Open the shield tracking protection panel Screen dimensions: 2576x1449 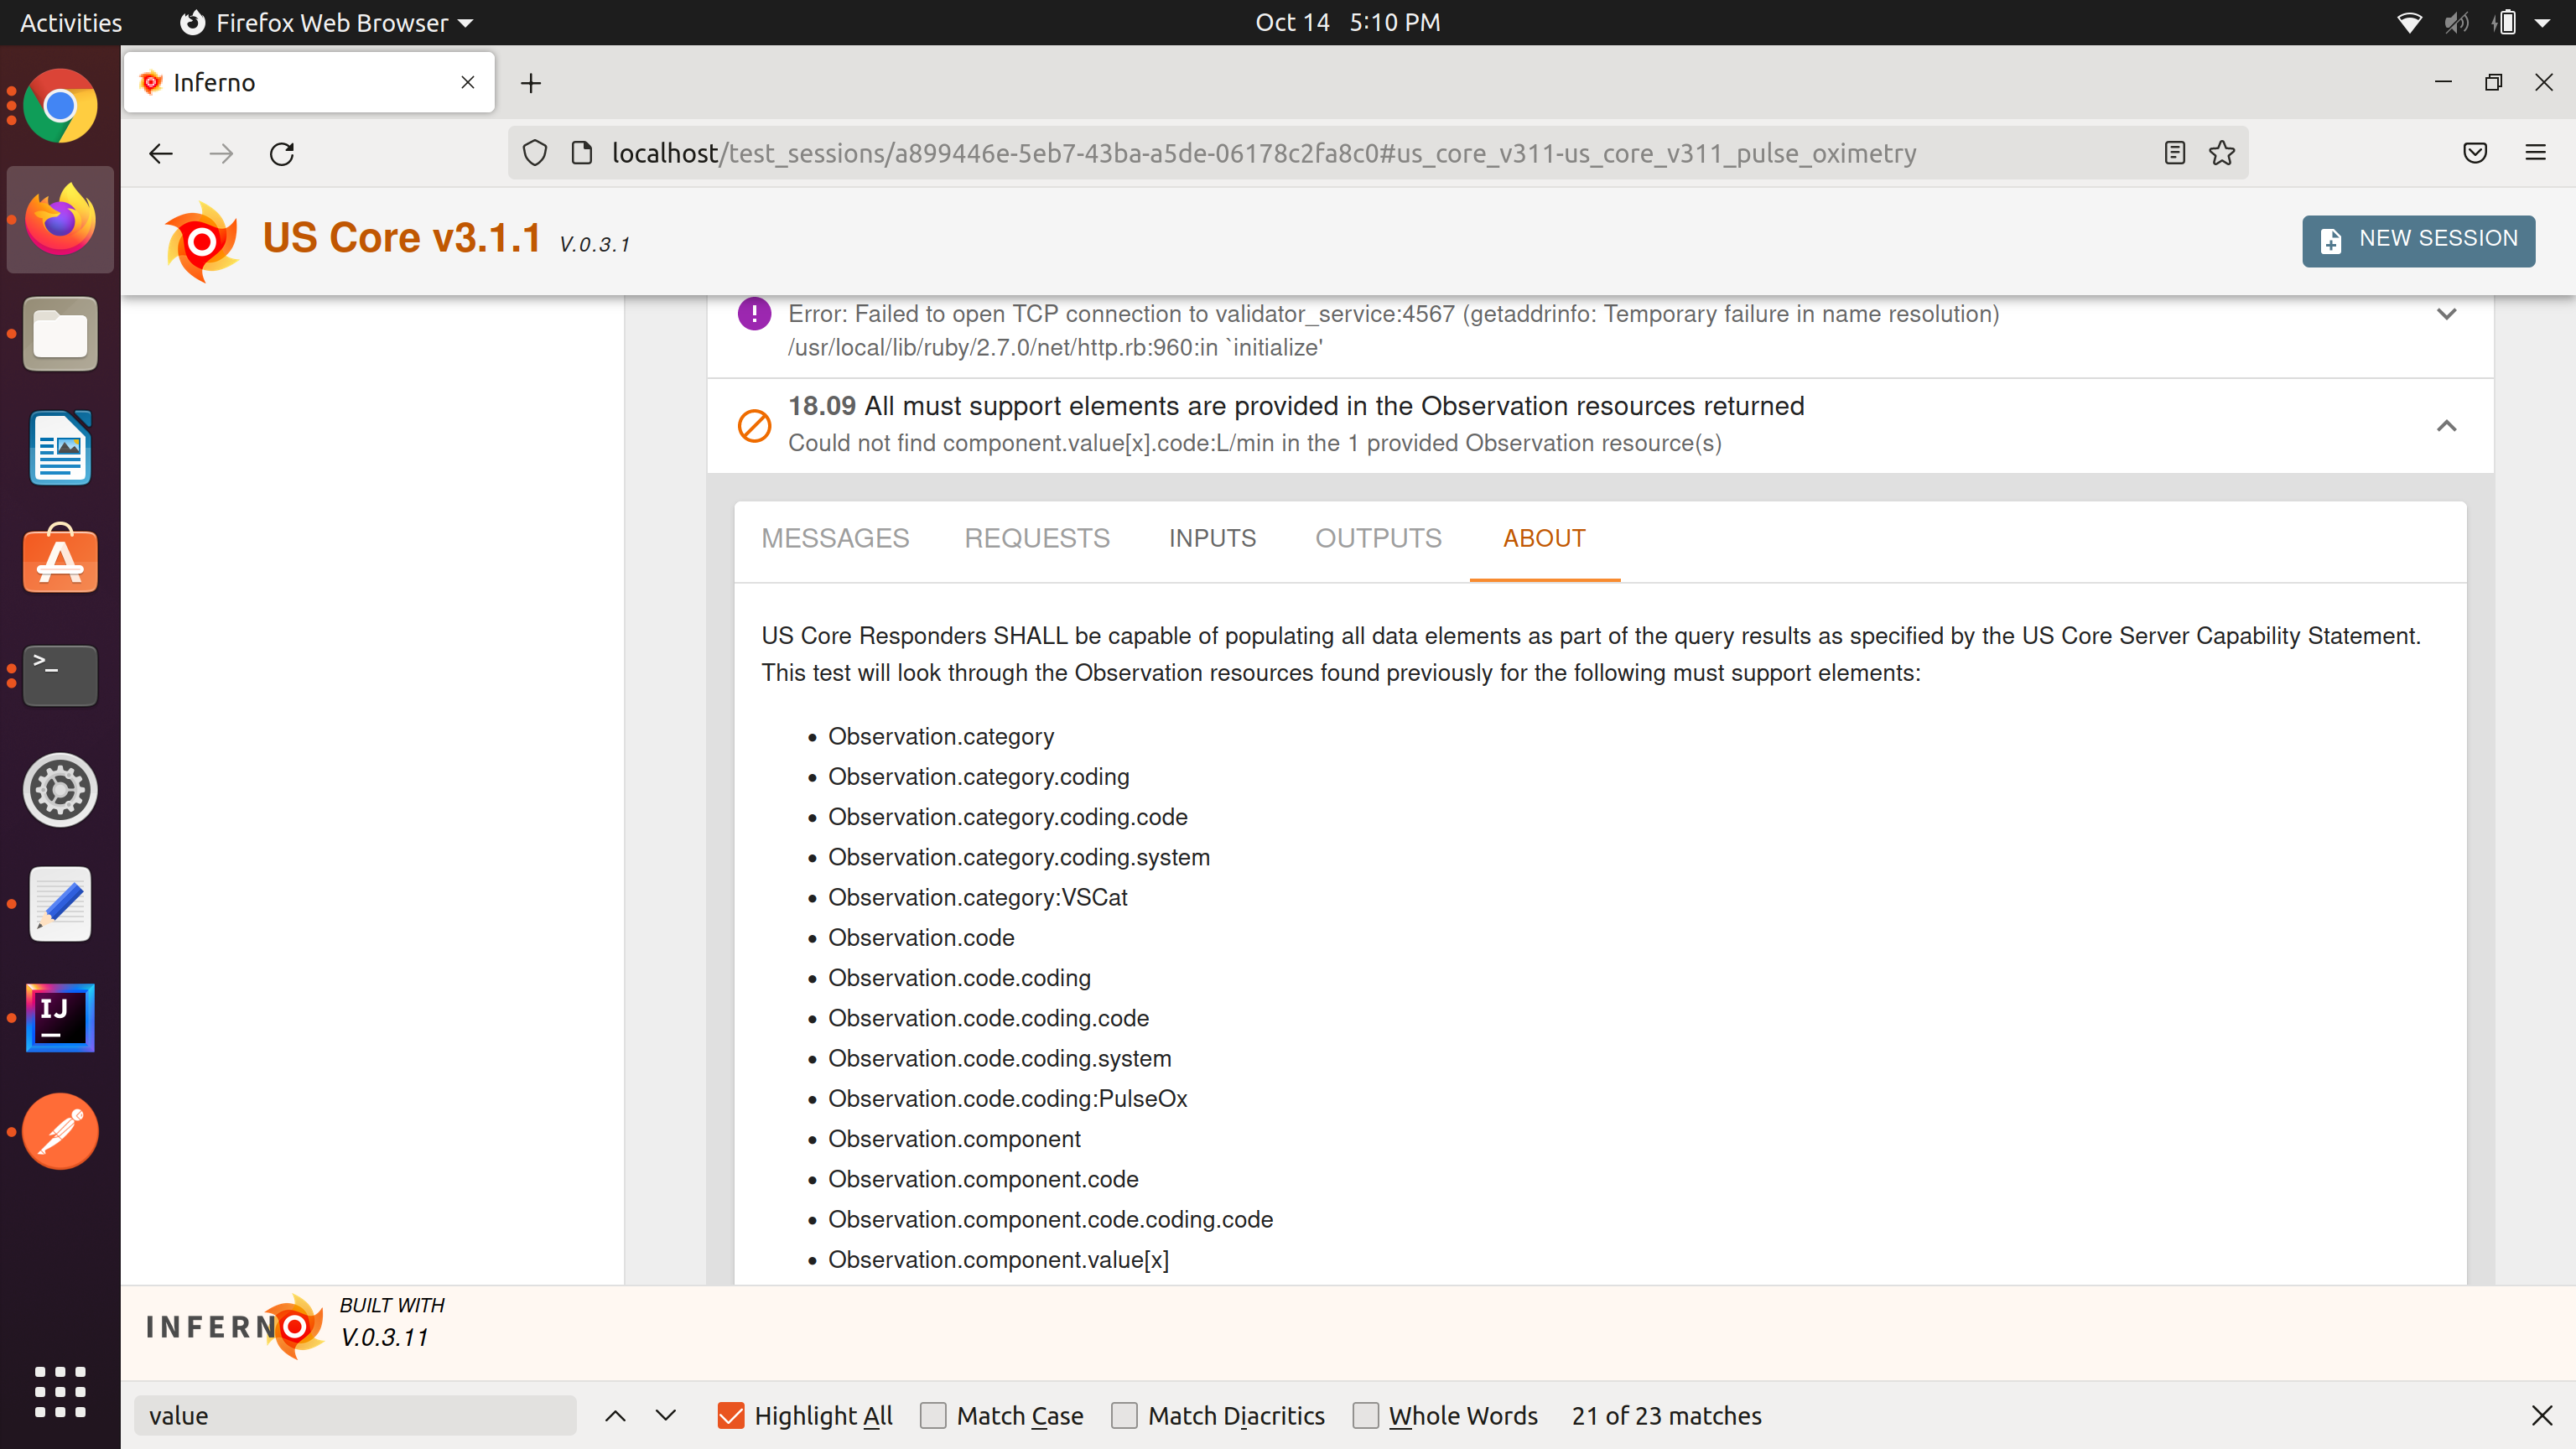click(x=535, y=153)
